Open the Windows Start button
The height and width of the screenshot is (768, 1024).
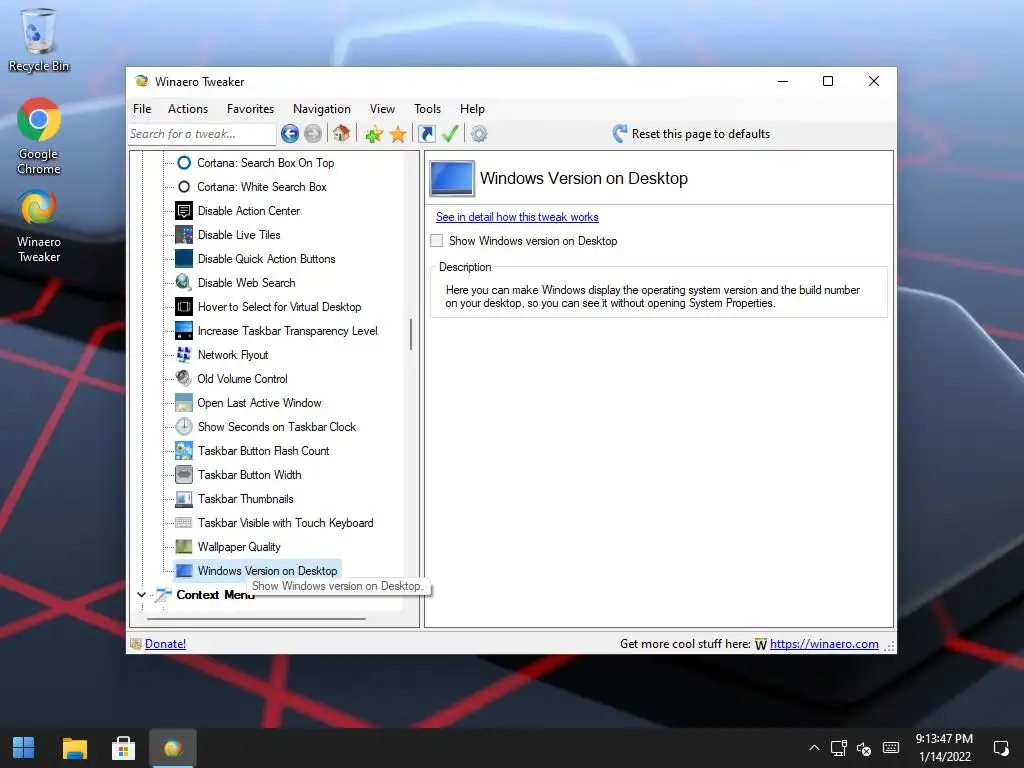[24, 748]
